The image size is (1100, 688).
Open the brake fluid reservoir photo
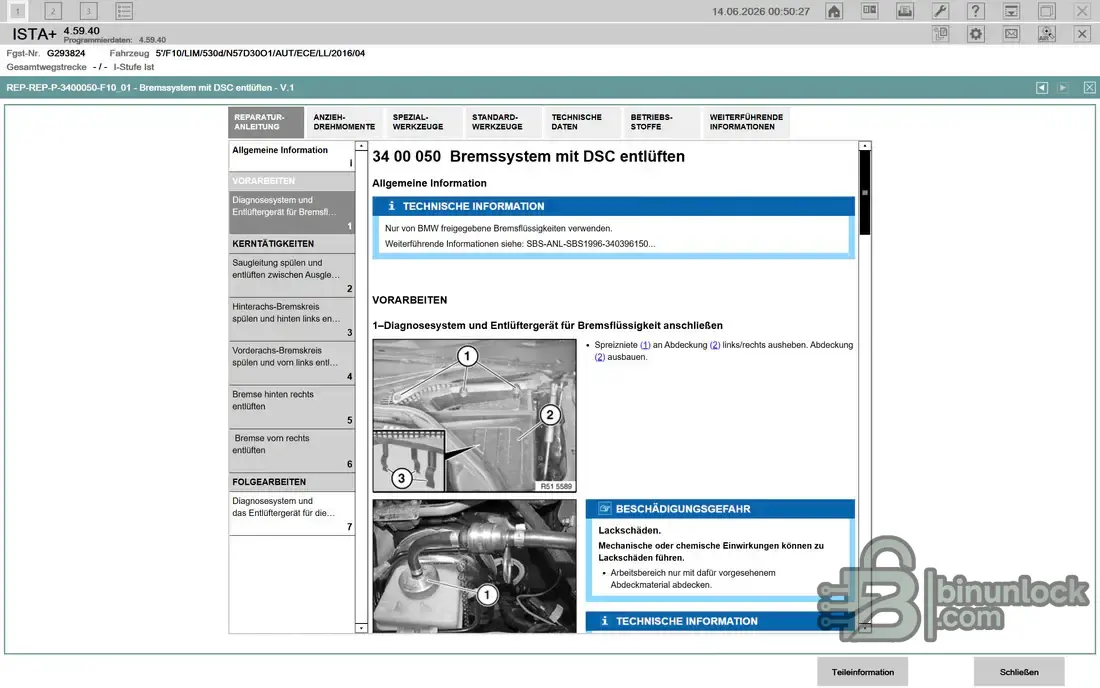pyautogui.click(x=474, y=566)
